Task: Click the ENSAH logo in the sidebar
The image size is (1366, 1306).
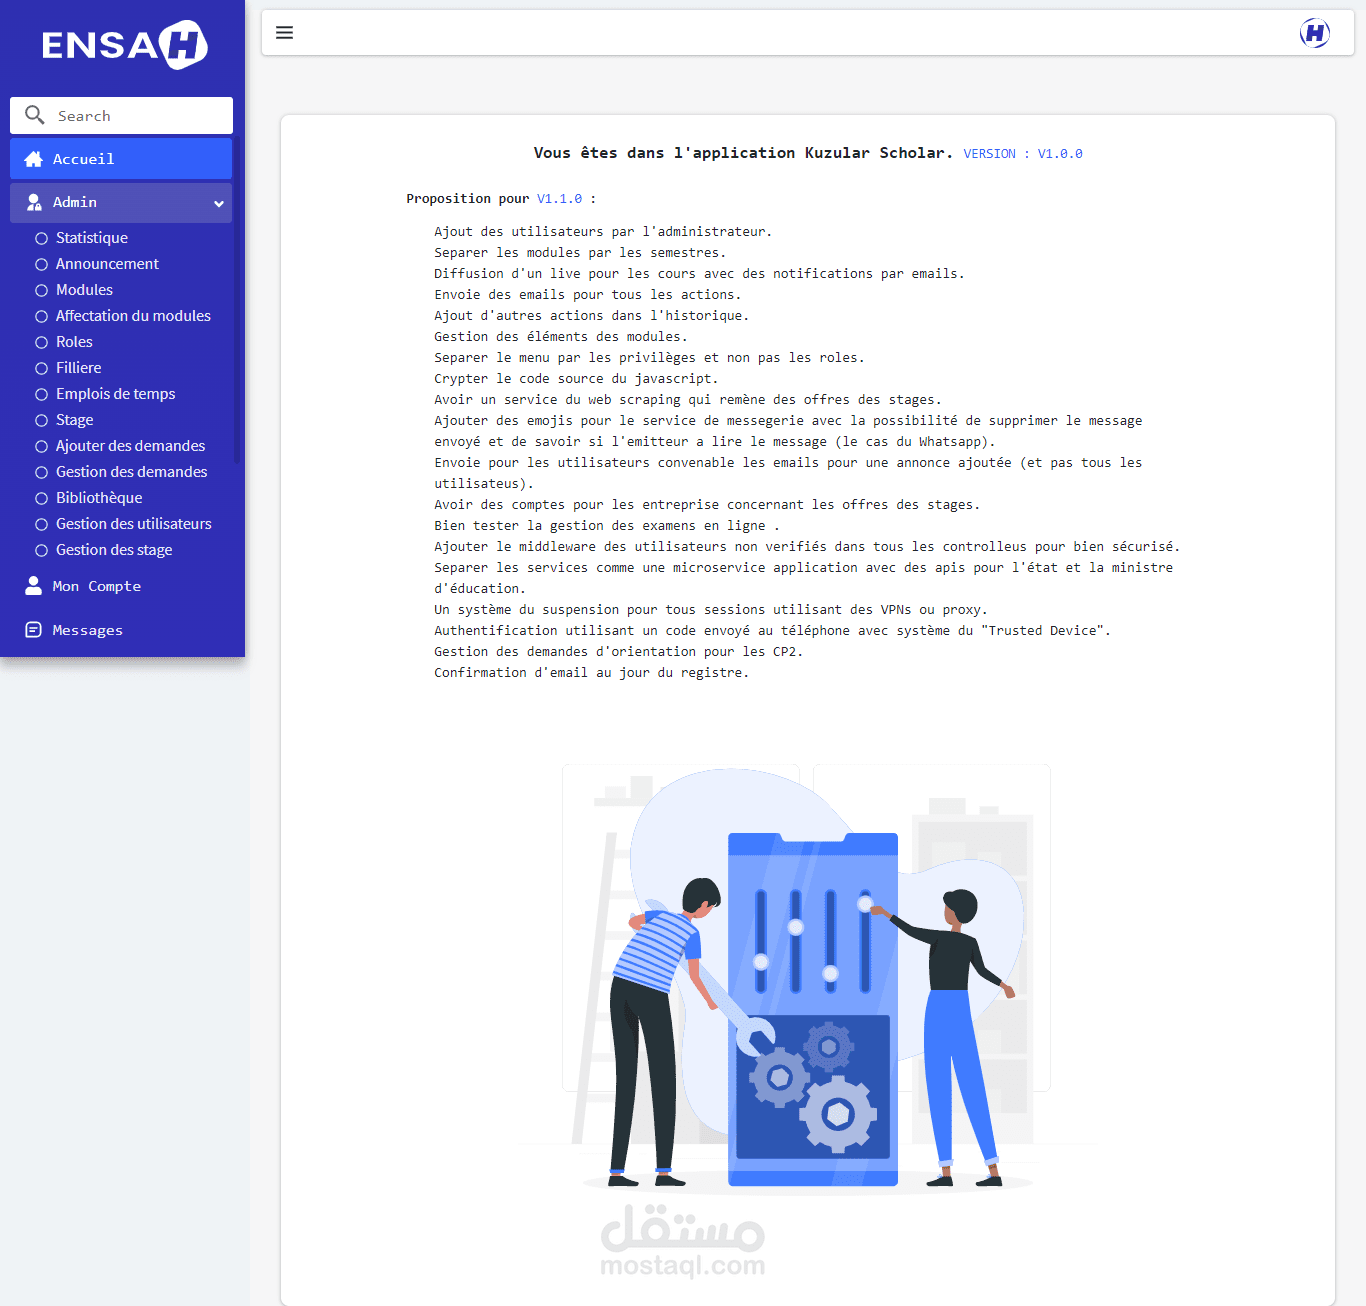Action: 124,45
